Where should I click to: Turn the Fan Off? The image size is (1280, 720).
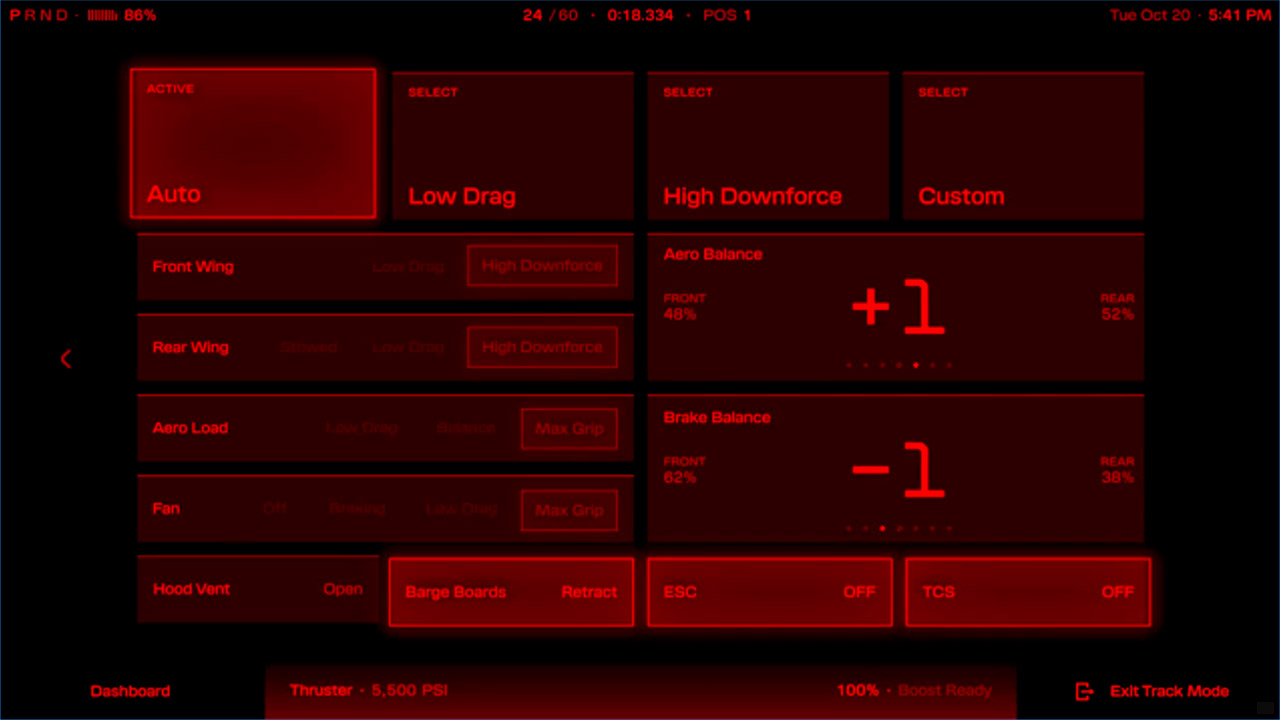(275, 508)
